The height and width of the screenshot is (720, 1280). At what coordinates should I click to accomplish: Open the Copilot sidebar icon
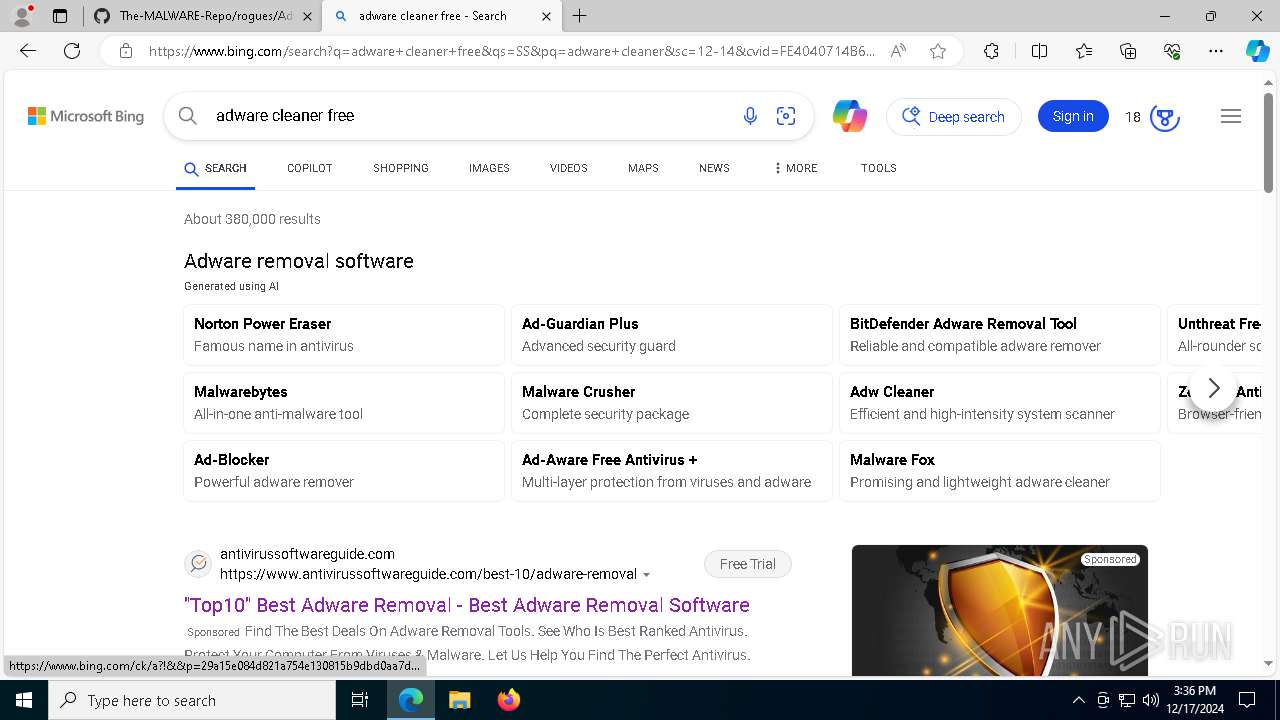coord(1257,51)
